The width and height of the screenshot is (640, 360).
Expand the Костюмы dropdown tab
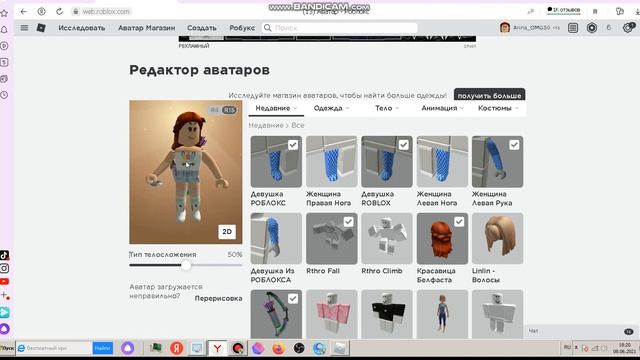[498, 108]
